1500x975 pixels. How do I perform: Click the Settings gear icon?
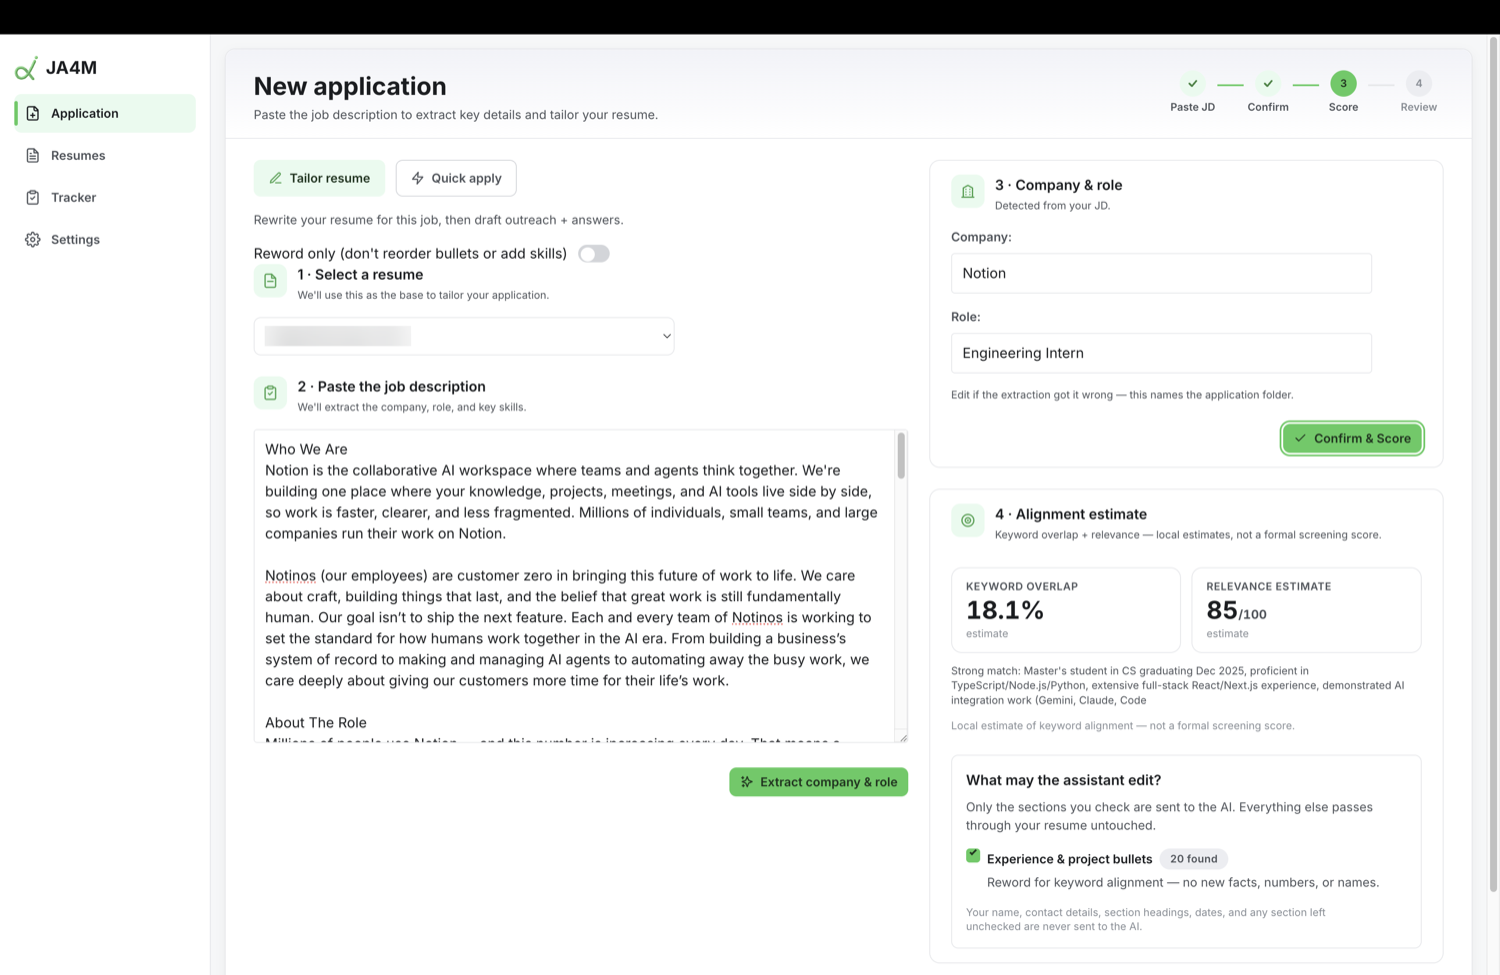[x=33, y=239]
